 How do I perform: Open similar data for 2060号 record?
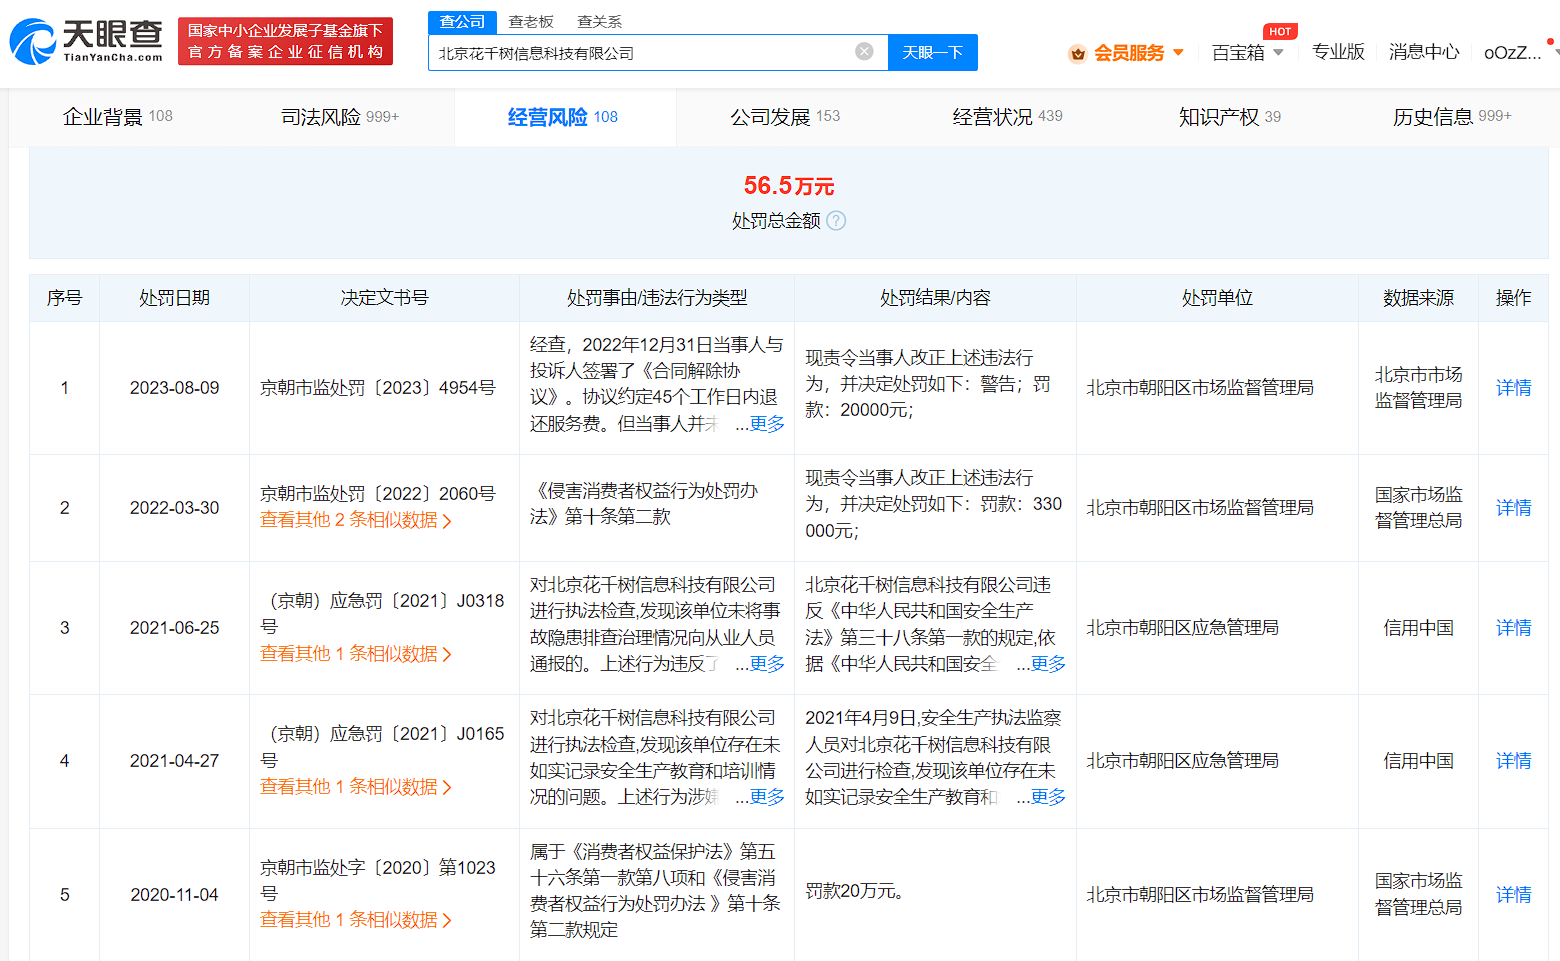(x=355, y=520)
